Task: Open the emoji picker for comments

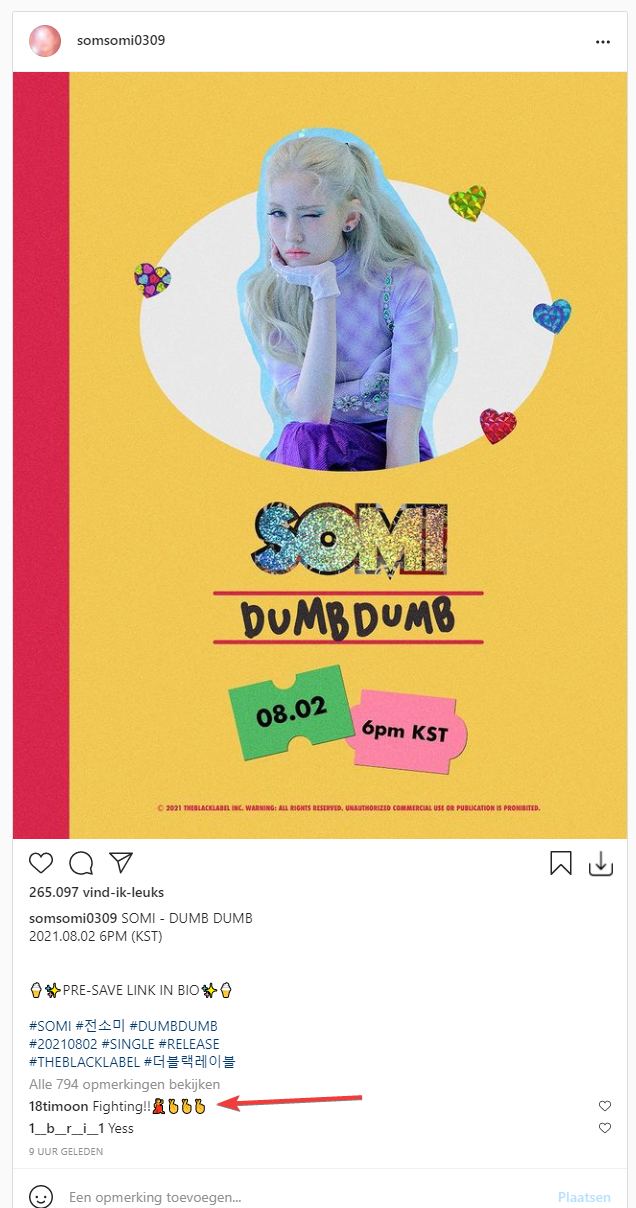Action: coord(41,1196)
